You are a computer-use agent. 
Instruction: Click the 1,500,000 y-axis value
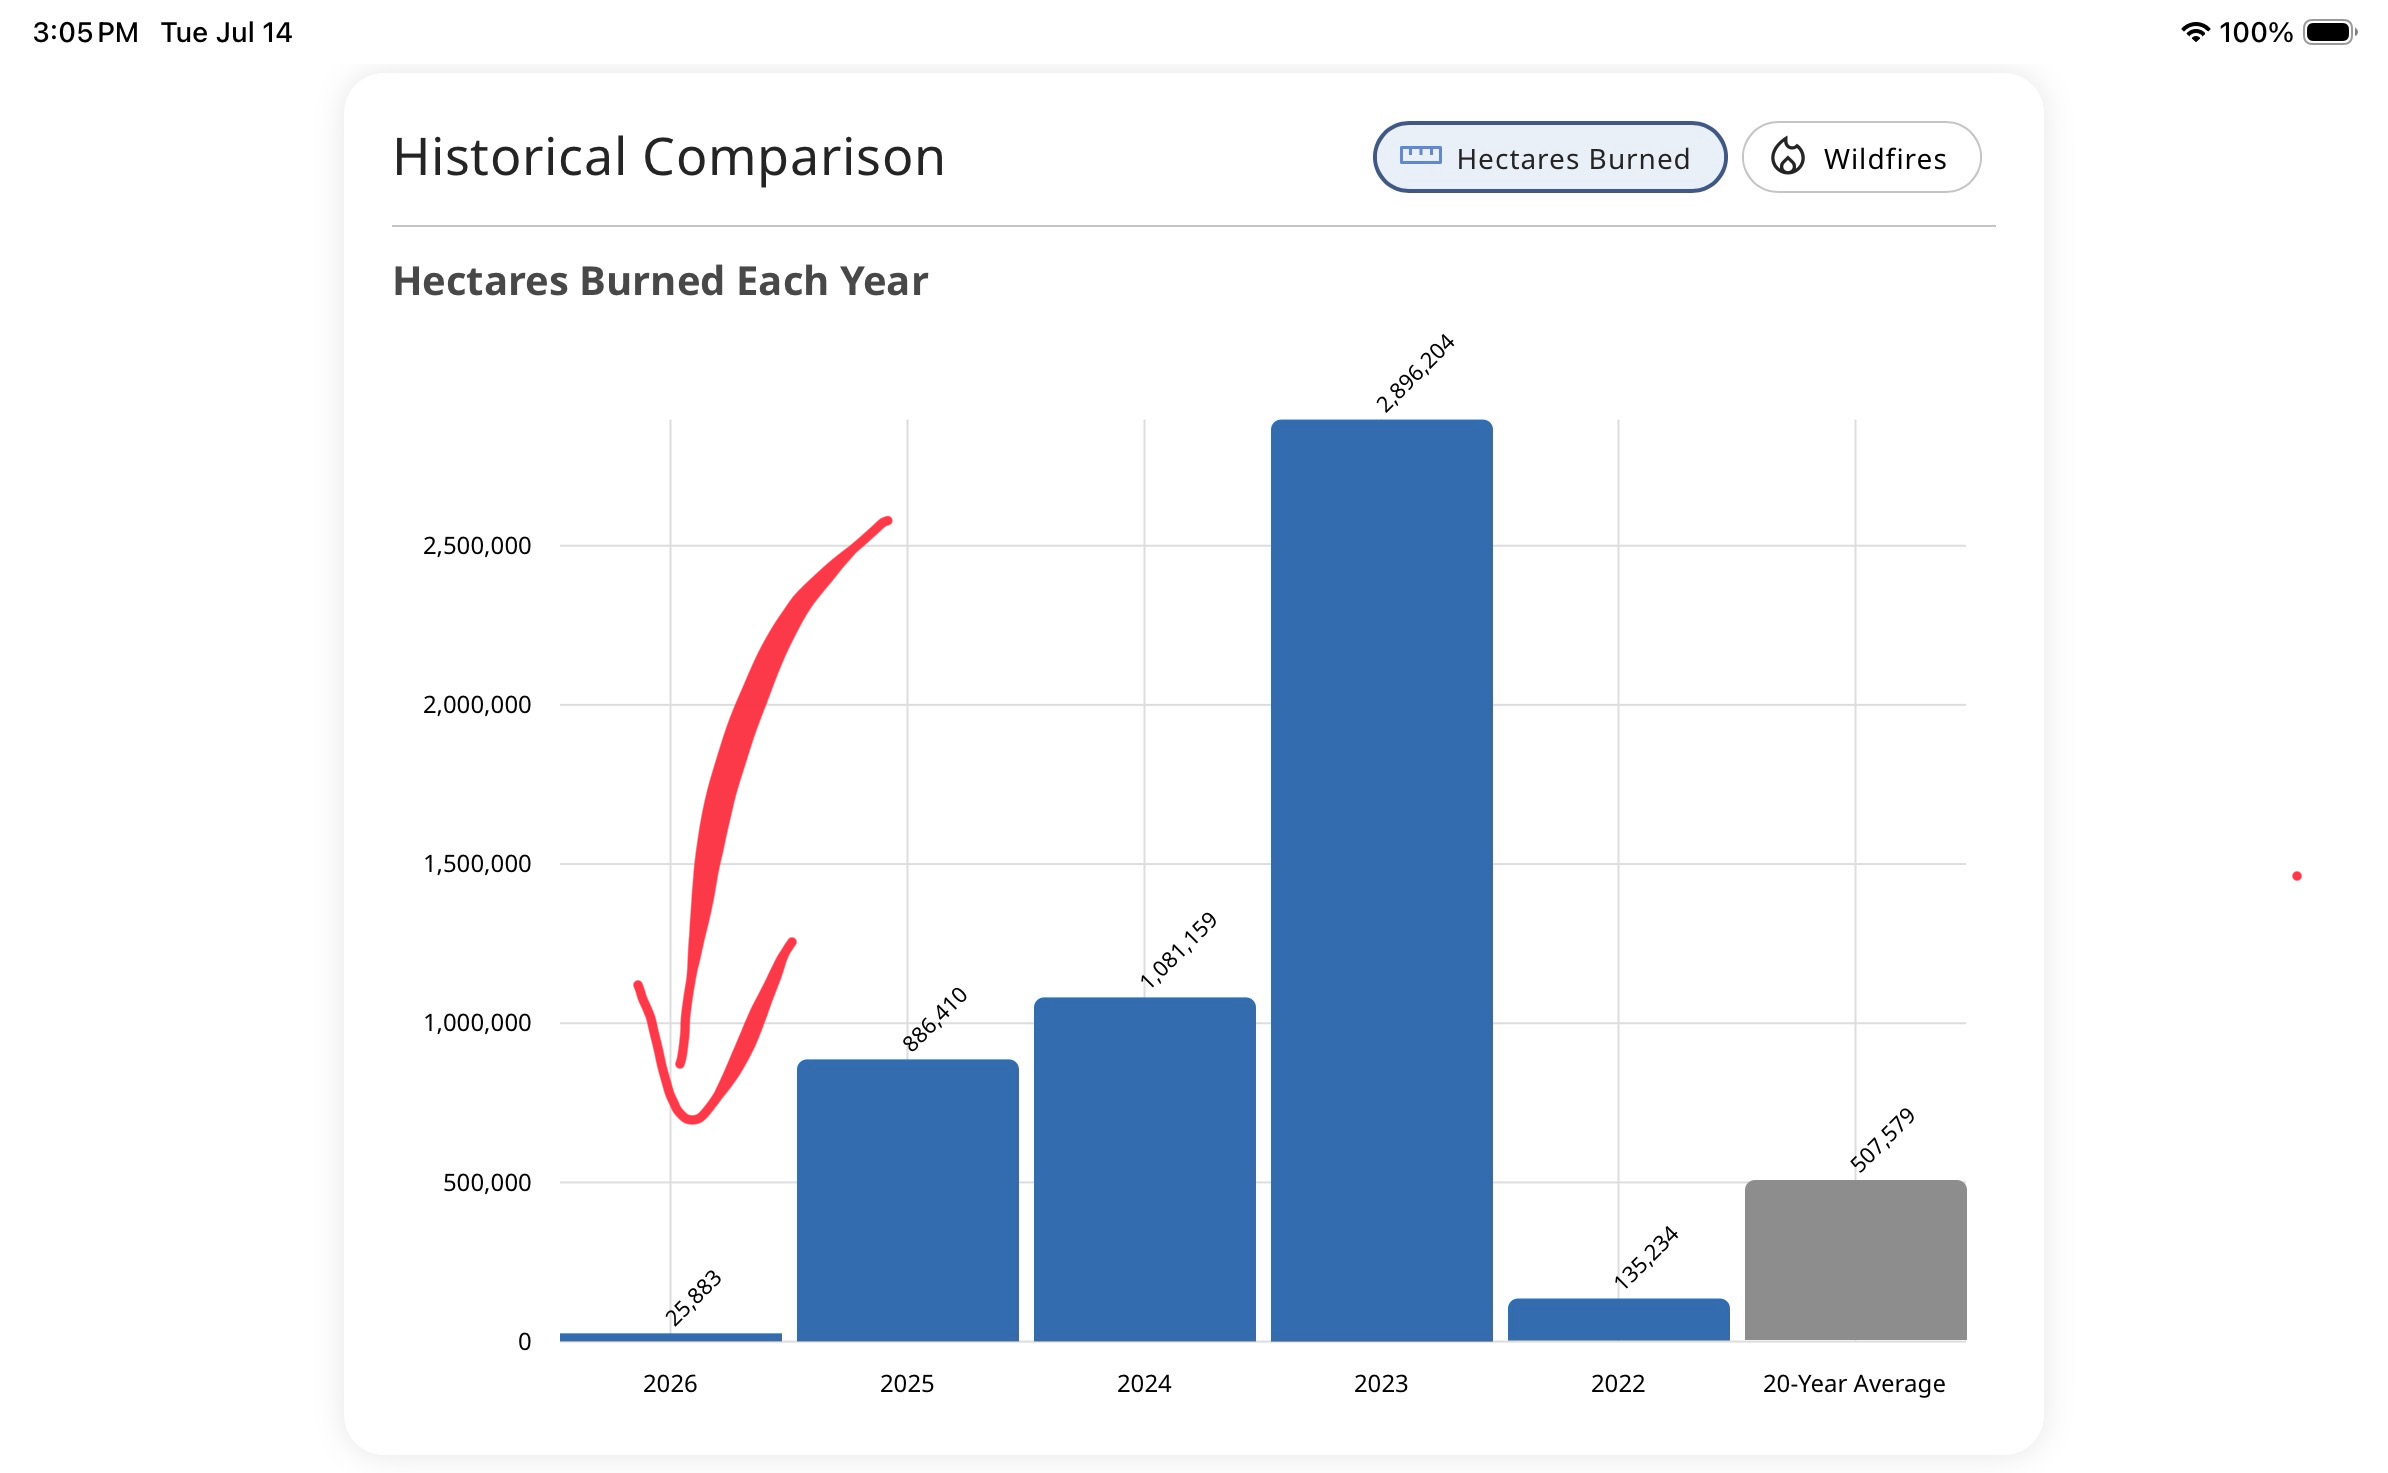pos(477,864)
